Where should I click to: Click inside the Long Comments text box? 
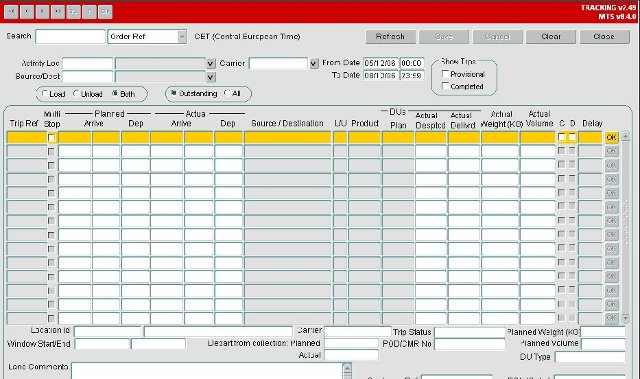(x=207, y=370)
